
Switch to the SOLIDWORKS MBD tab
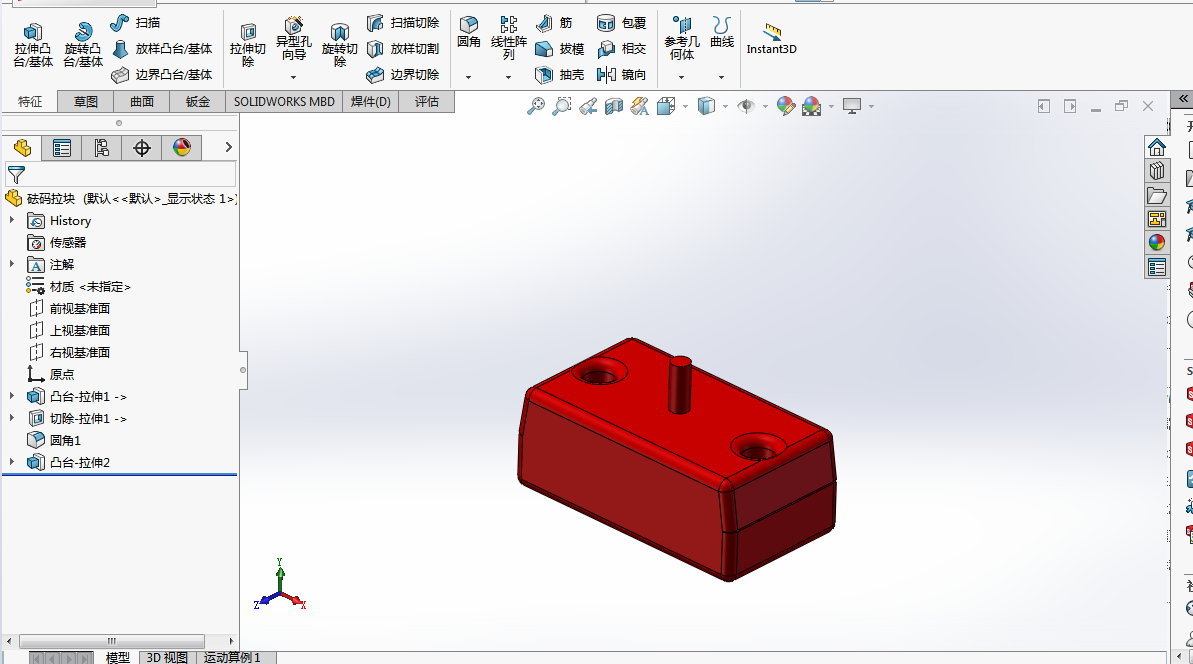pos(284,102)
